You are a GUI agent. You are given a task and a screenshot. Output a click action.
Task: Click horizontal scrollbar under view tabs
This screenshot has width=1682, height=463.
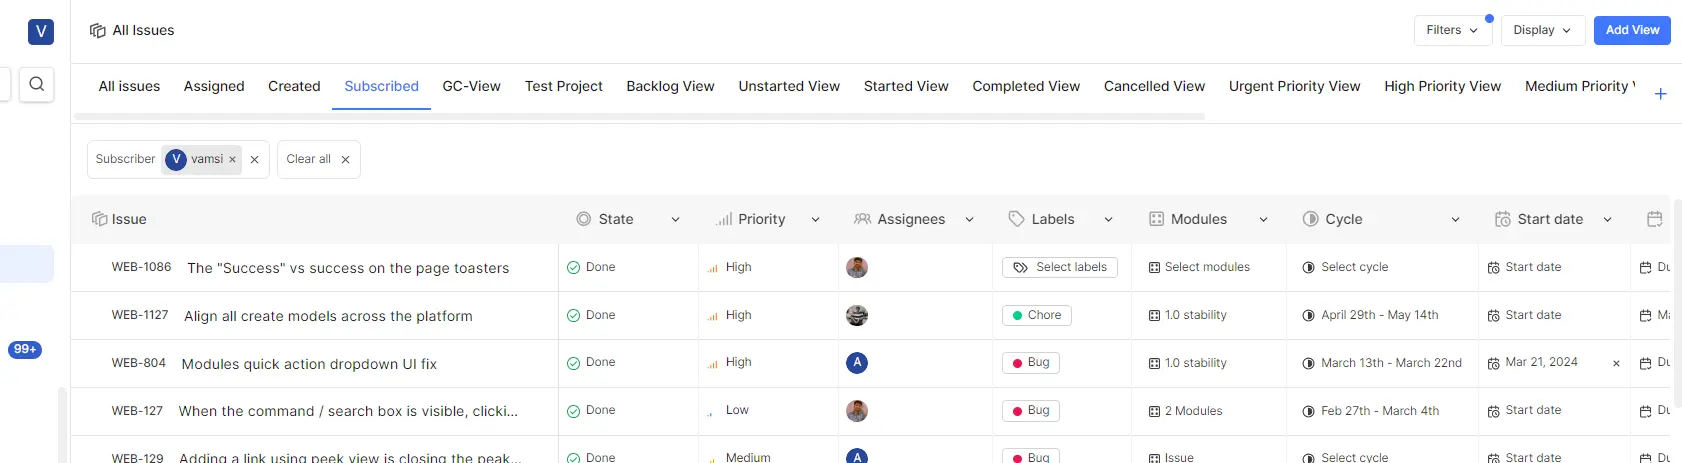640,116
